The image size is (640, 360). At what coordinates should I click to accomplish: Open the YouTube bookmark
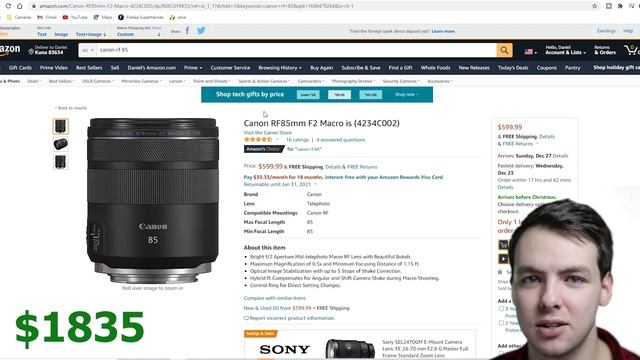(75, 17)
